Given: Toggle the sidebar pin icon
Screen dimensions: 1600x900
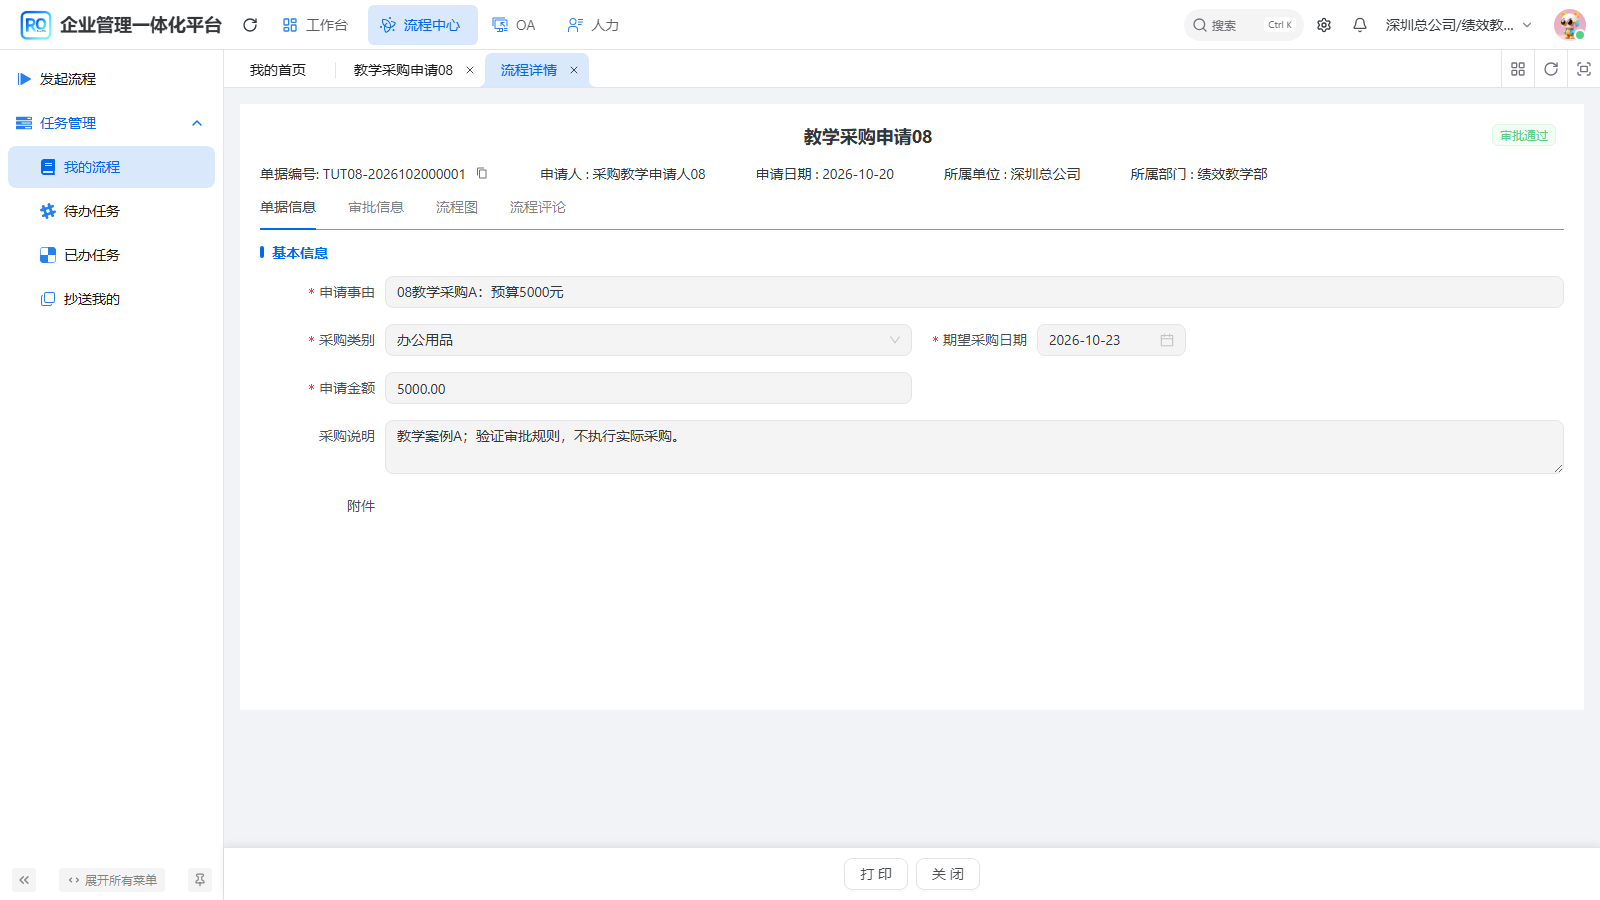Looking at the screenshot, I should tap(200, 880).
